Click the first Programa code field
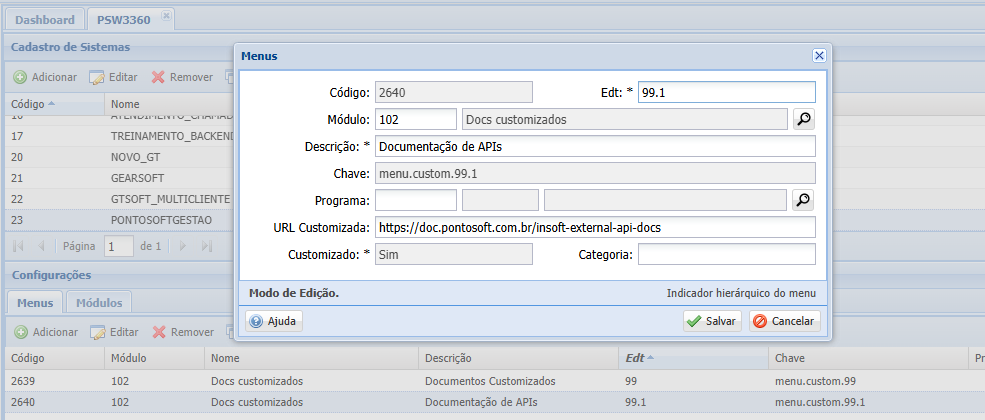985x420 pixels. click(x=416, y=200)
